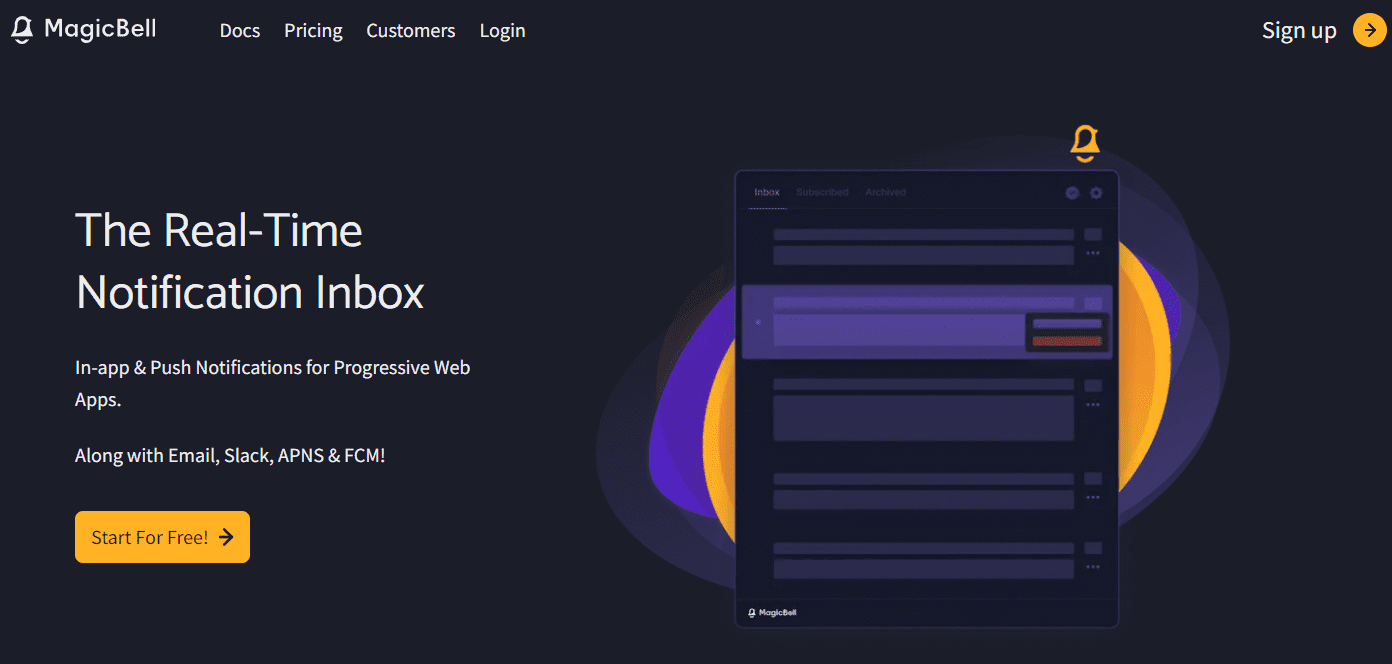This screenshot has width=1392, height=664.
Task: Click the text "In-app & Push Notifications for Progressive Web Apps."
Action: pyautogui.click(x=273, y=383)
